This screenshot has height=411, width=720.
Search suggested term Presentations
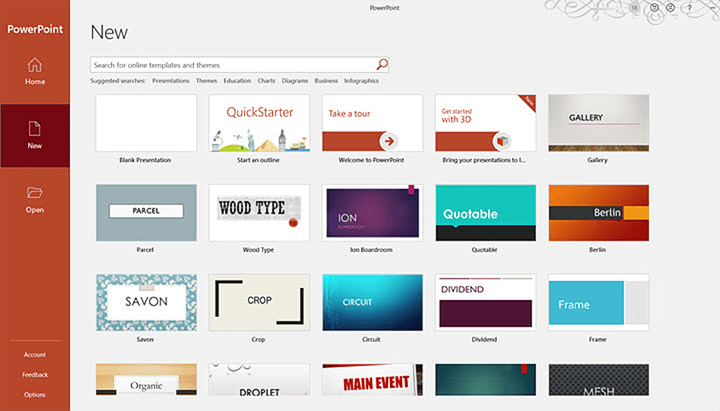171,81
